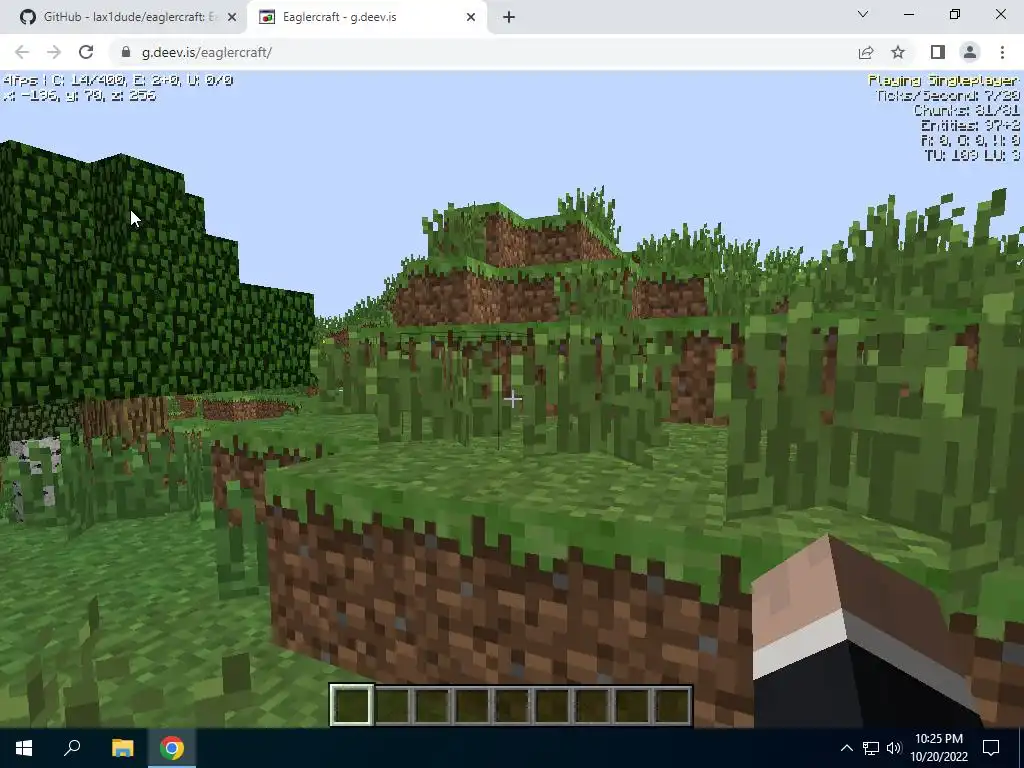Click the Chrome taskbar icon
The width and height of the screenshot is (1024, 768).
(172, 748)
